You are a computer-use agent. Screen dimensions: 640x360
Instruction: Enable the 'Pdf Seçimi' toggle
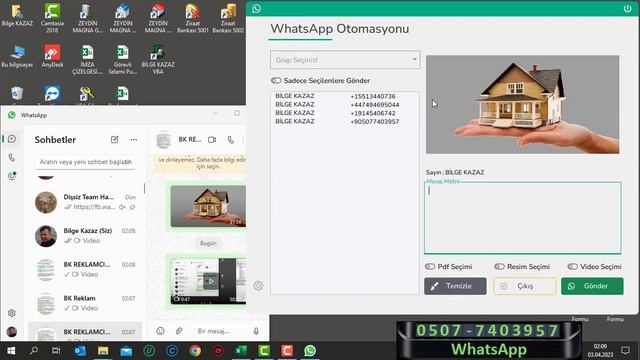[430, 267]
